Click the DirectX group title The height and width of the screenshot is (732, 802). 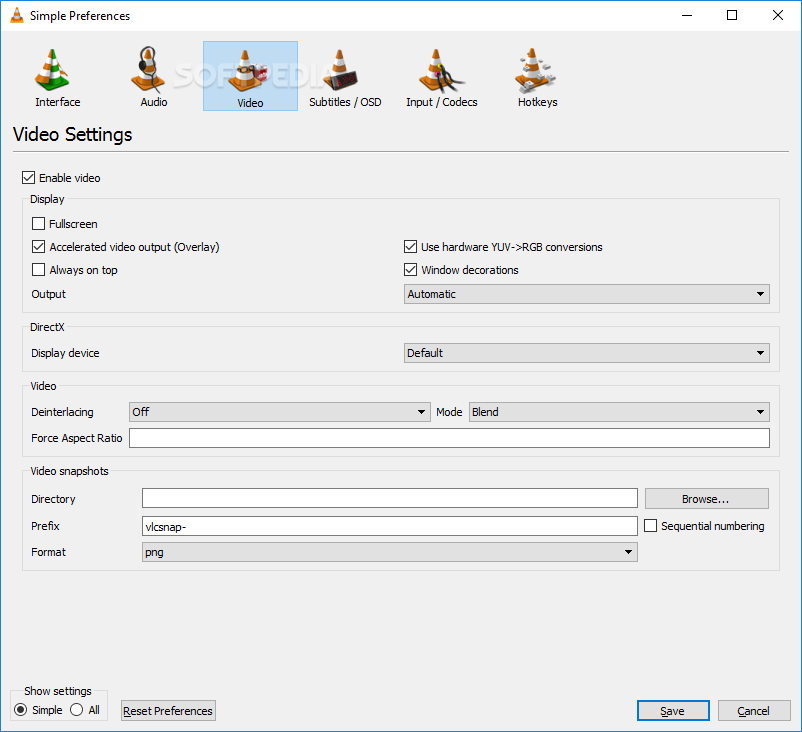point(47,327)
